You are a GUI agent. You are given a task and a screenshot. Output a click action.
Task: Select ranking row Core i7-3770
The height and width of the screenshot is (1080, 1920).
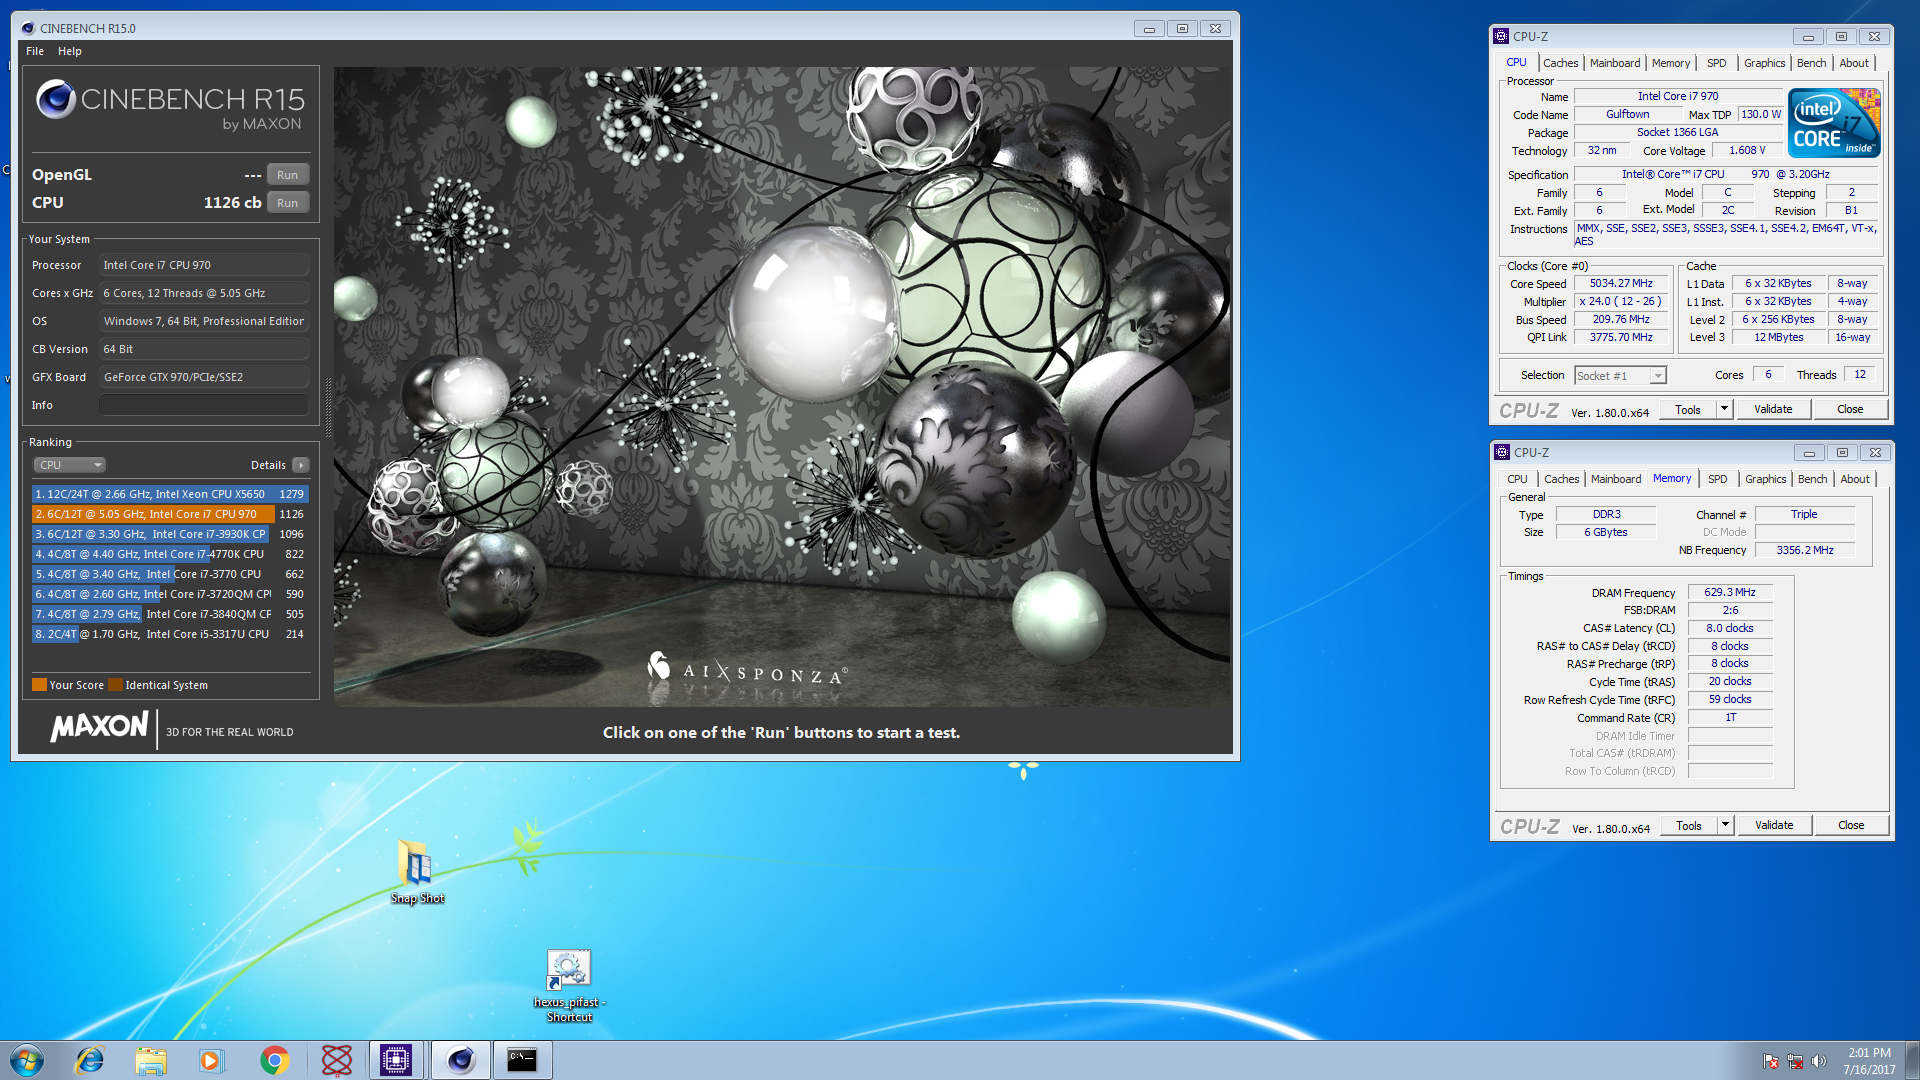[x=170, y=574]
